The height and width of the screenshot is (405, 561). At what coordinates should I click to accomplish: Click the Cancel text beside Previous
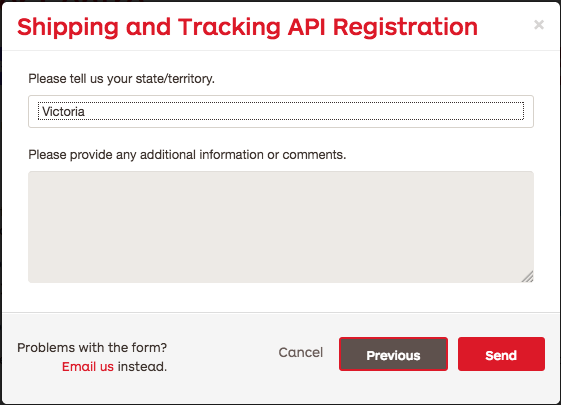point(301,352)
